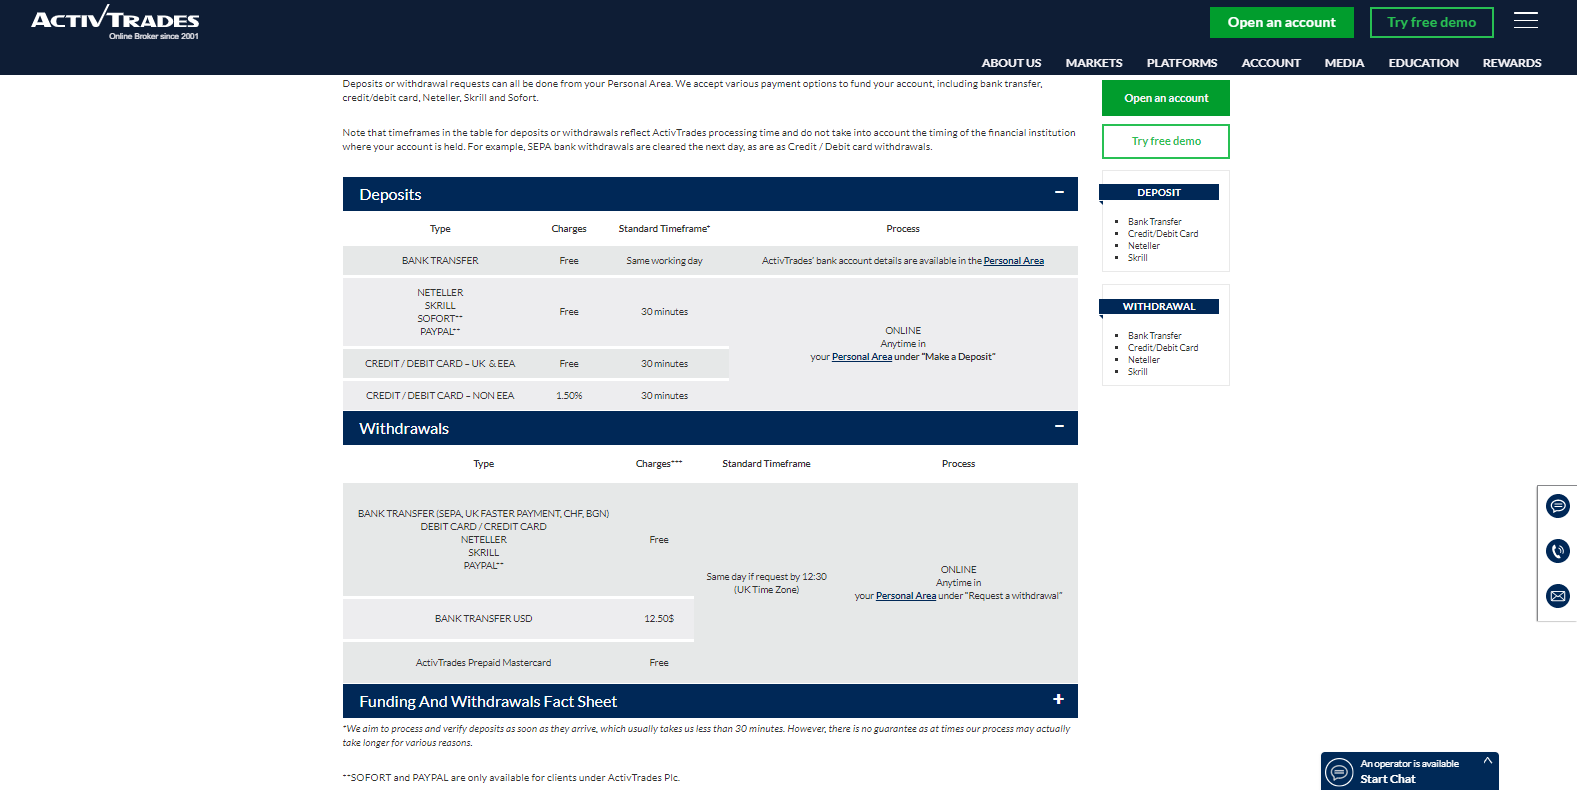Click Neteller under sidebar WITHDRAWAL
Viewport: 1577px width, 790px height.
coord(1144,360)
